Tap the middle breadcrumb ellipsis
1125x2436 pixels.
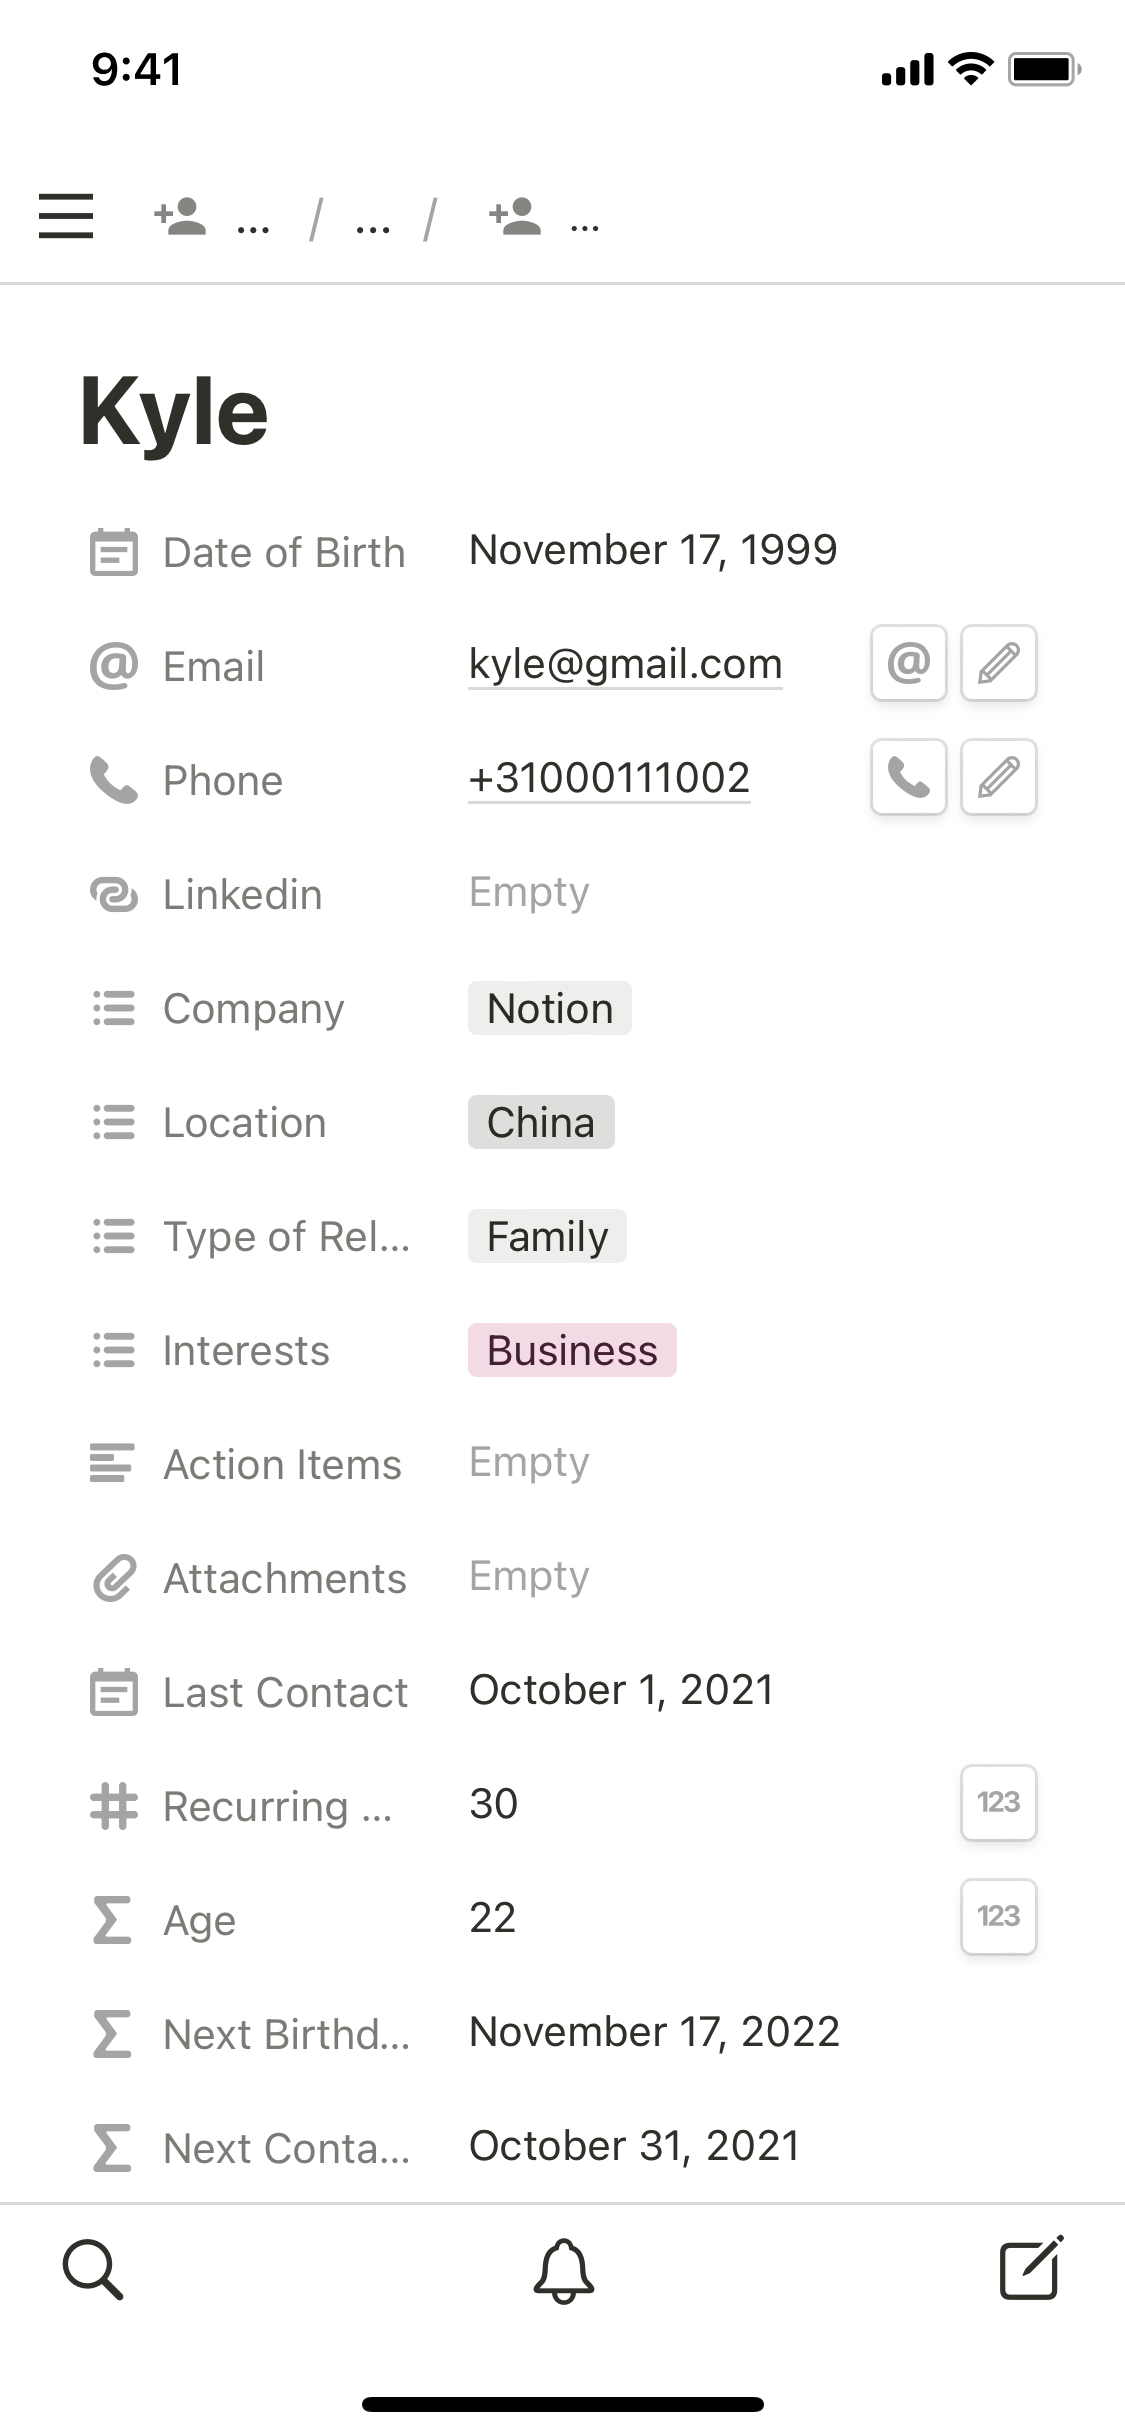(x=373, y=224)
